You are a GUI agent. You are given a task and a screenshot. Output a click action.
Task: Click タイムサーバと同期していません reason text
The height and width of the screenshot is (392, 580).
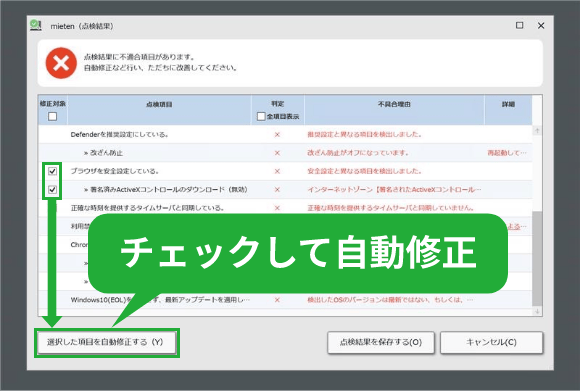[x=391, y=208]
